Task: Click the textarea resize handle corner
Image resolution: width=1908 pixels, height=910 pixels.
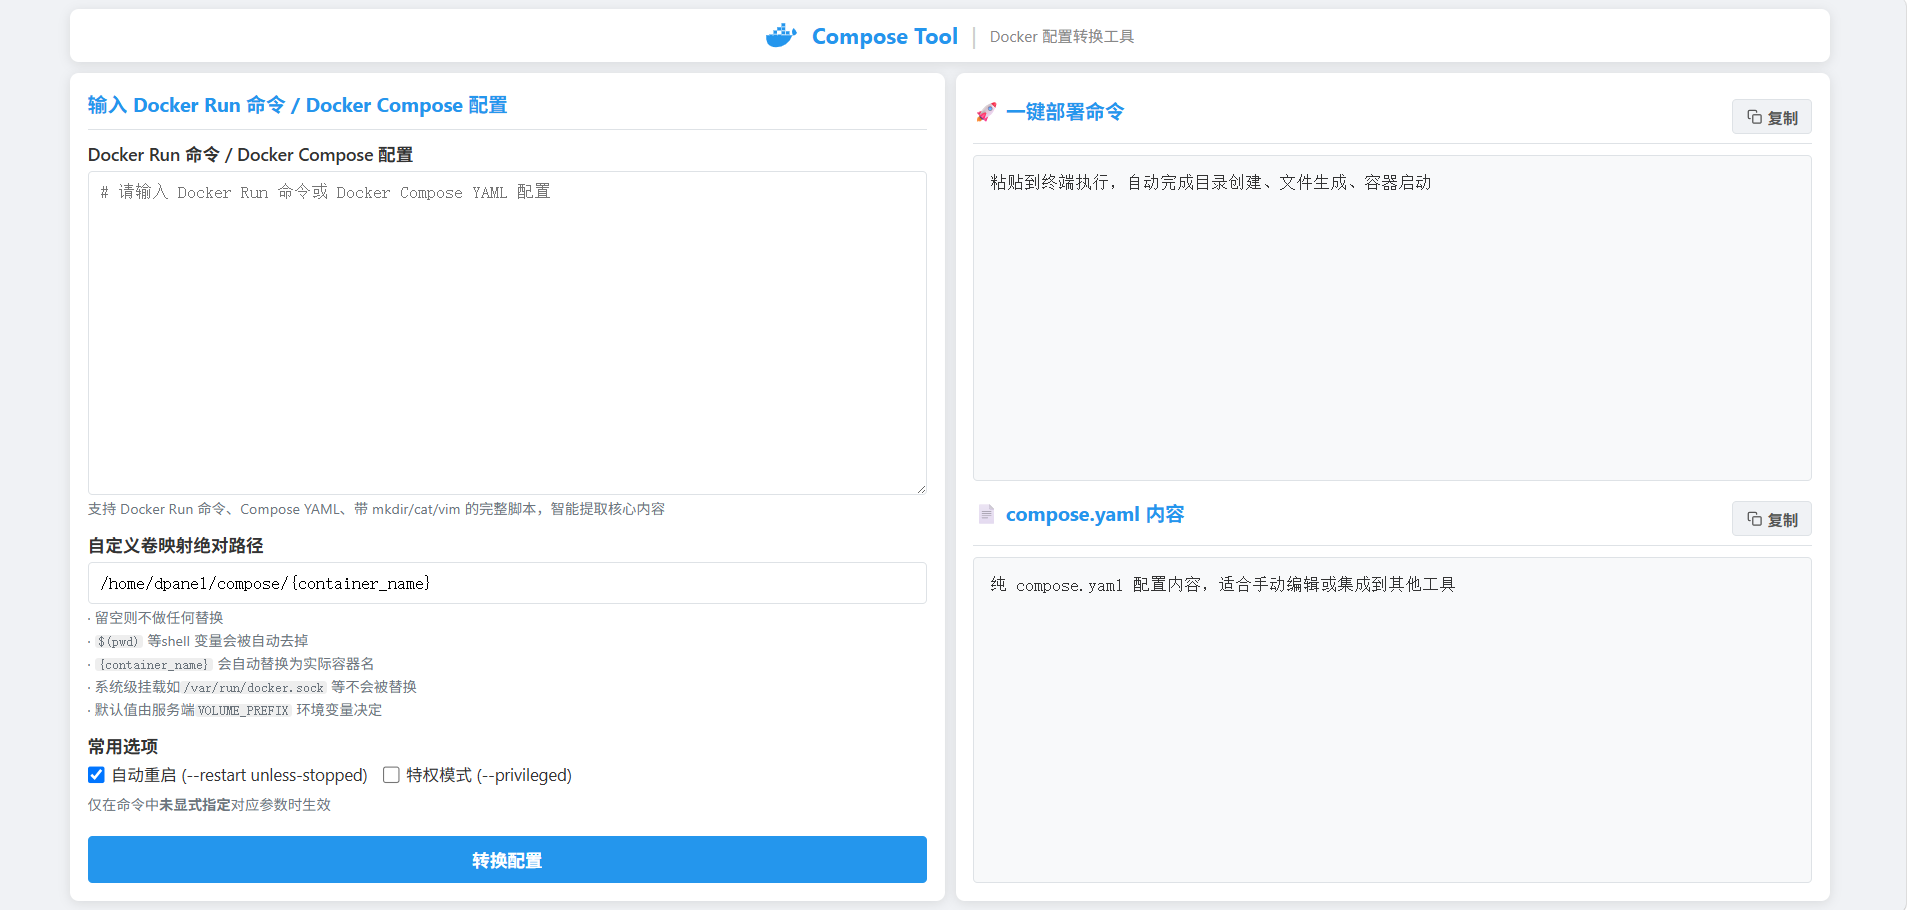Action: pyautogui.click(x=920, y=488)
